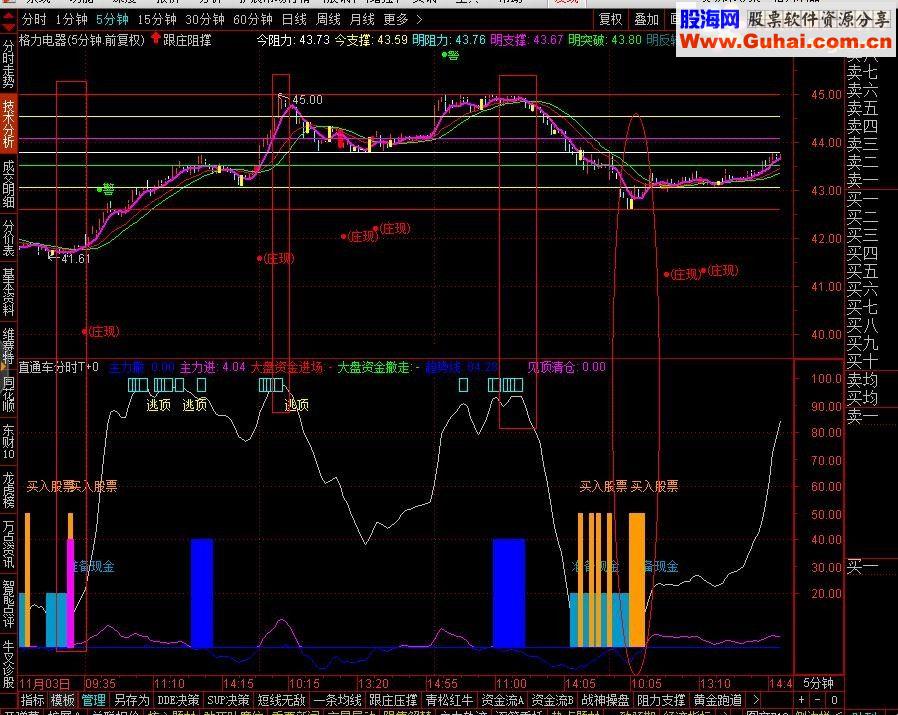
Task: Click the 明支撑 43.67 value text
Action: [527, 40]
